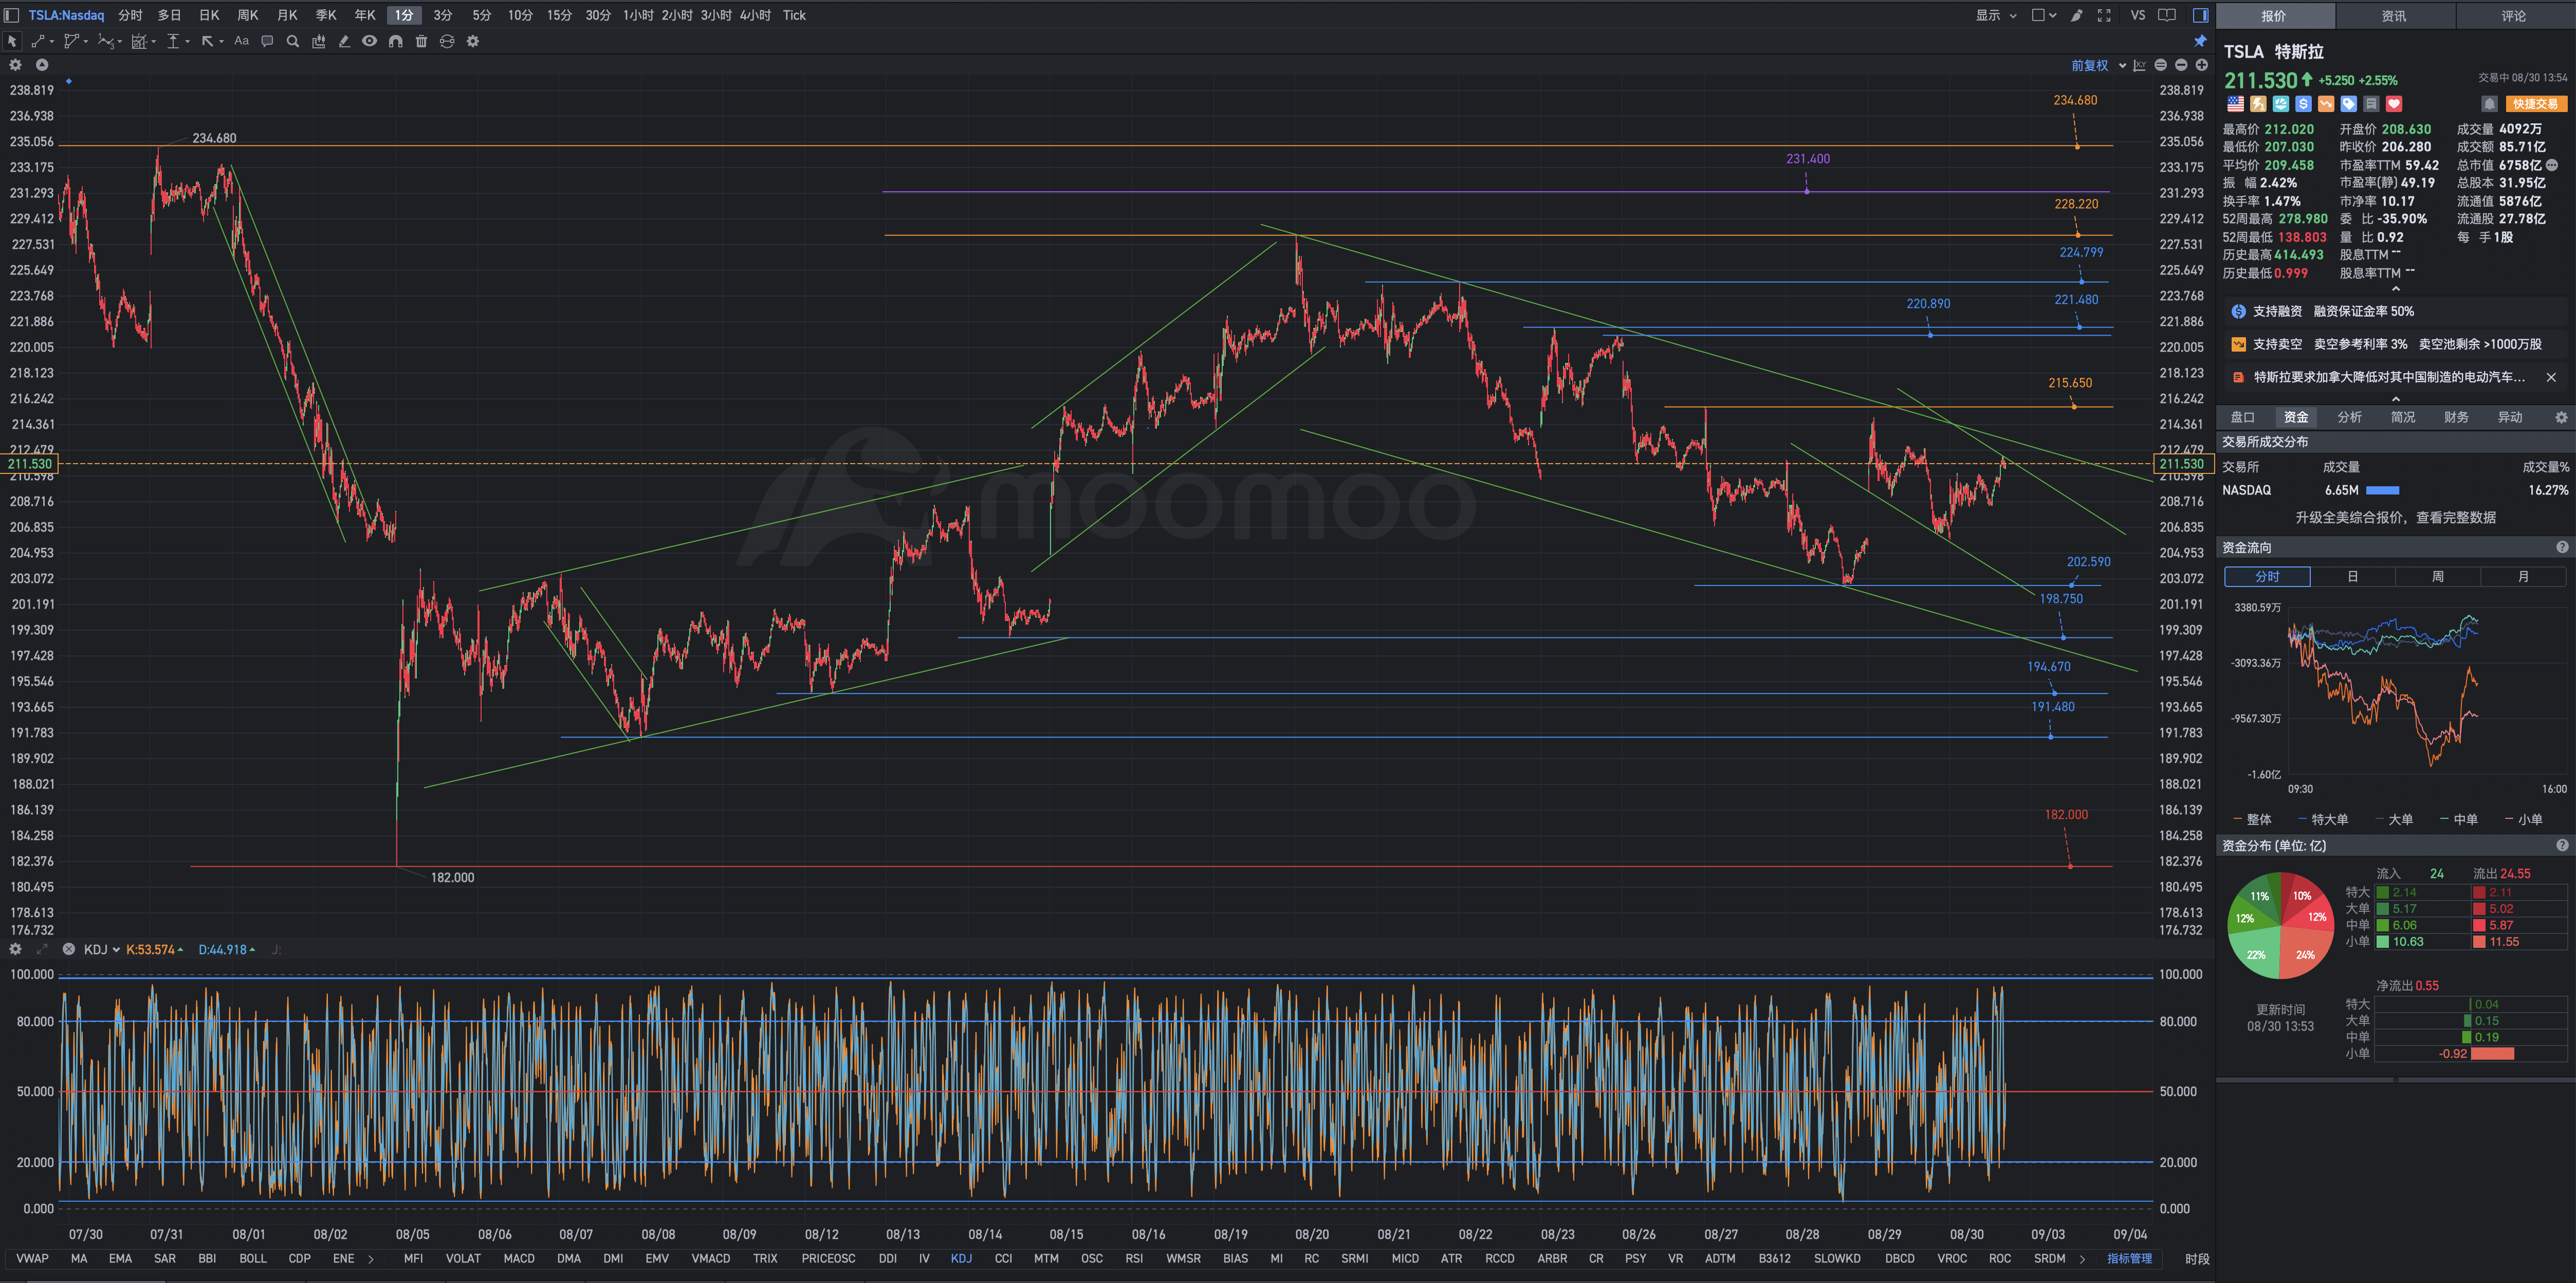Delete drawings with the trash icon
Image resolution: width=2576 pixels, height=1283 pixels.
pyautogui.click(x=421, y=41)
